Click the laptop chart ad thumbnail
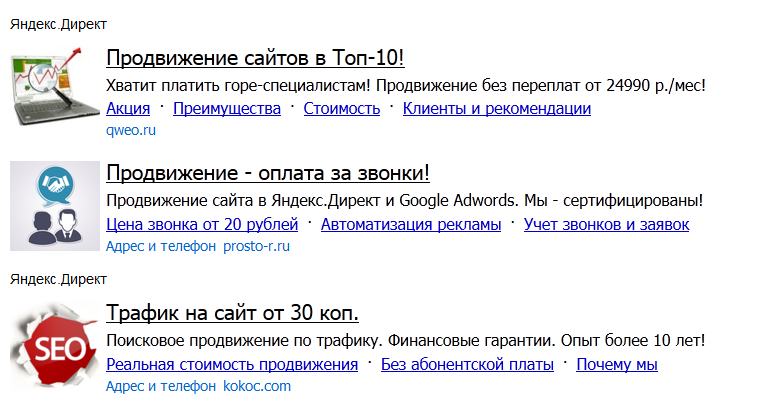Image resolution: width=769 pixels, height=410 pixels. pyautogui.click(x=47, y=86)
